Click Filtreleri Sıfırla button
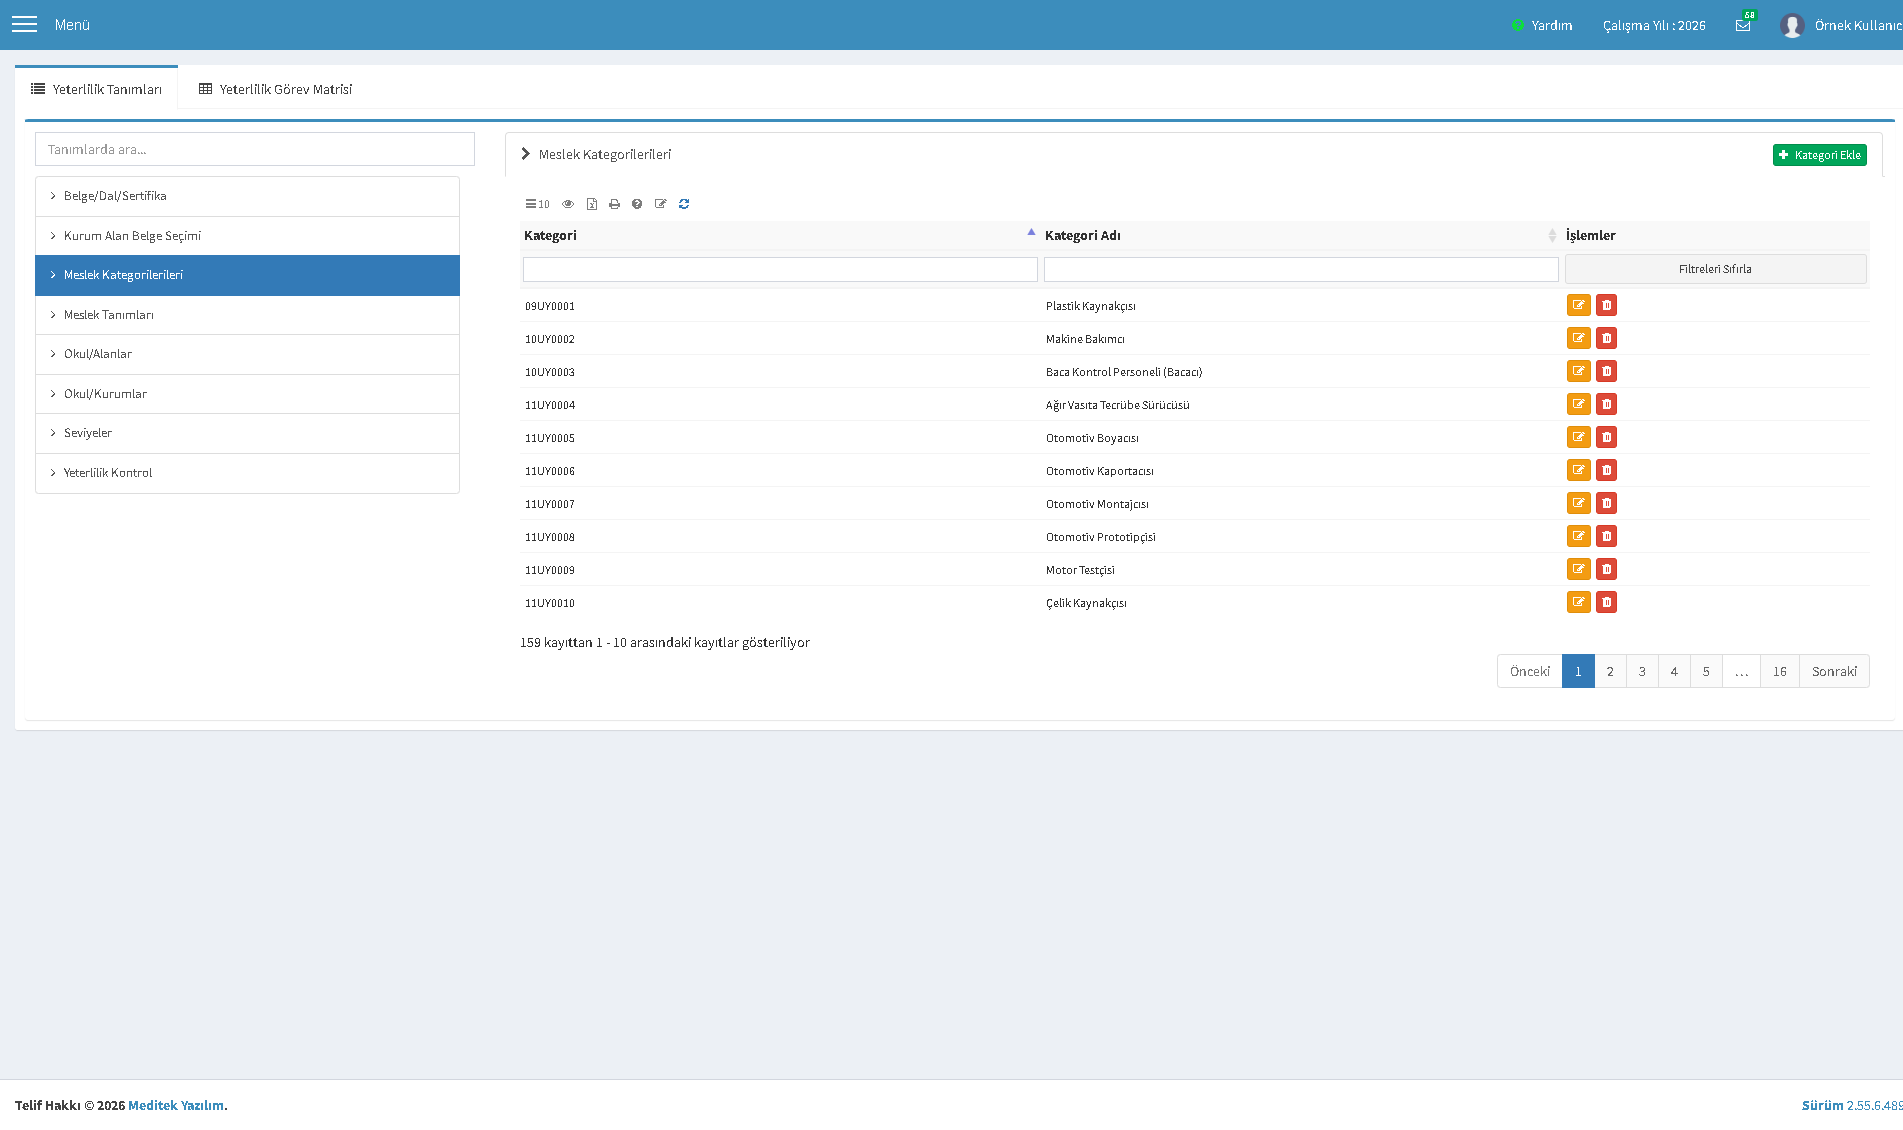 pos(1715,269)
